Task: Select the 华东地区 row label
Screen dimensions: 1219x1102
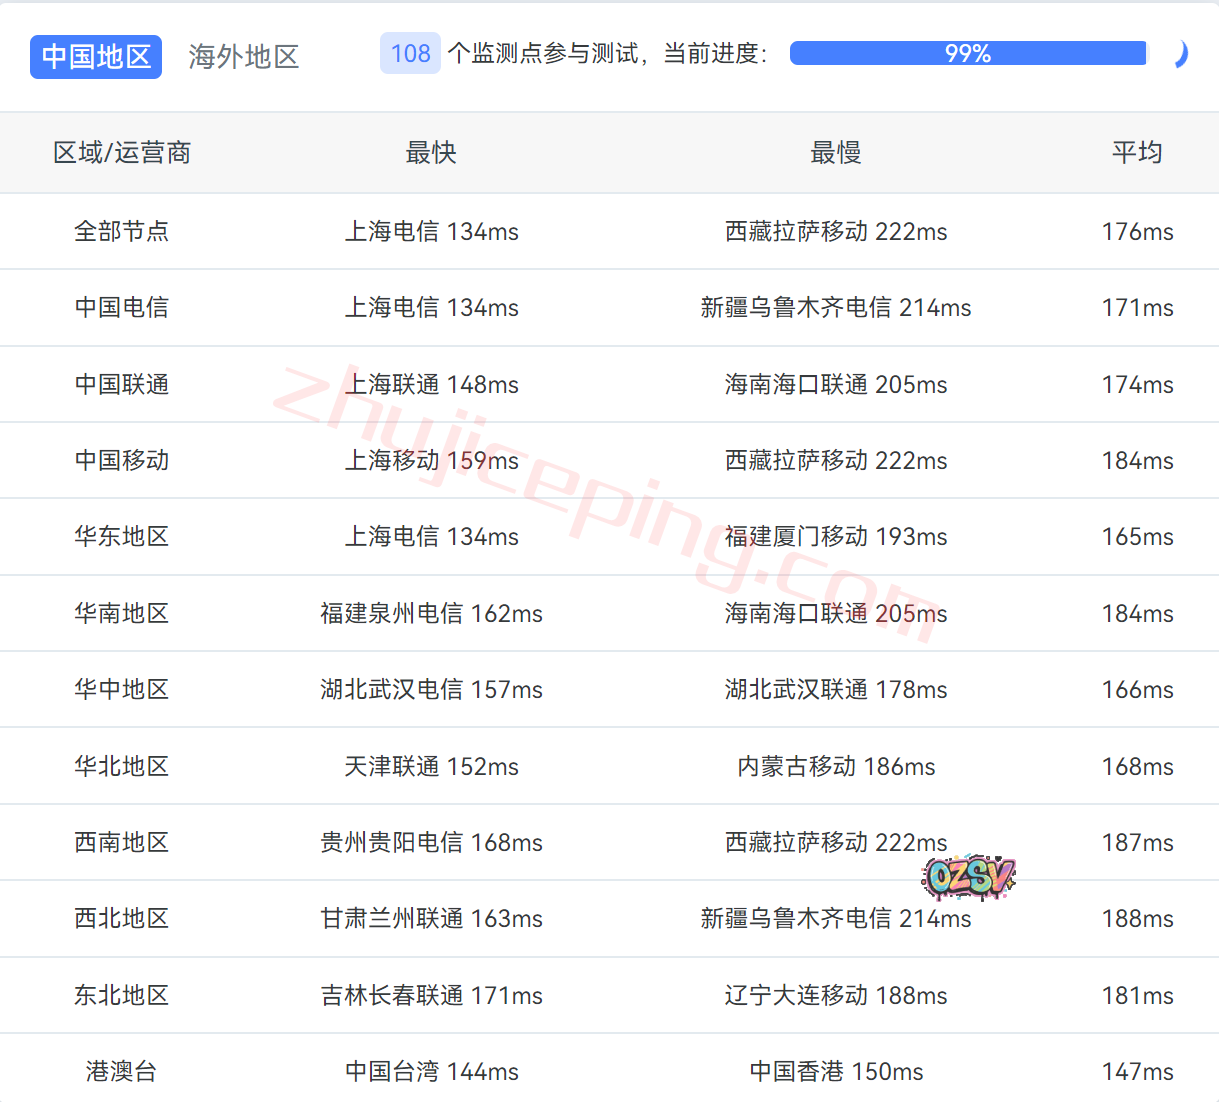Action: (122, 537)
